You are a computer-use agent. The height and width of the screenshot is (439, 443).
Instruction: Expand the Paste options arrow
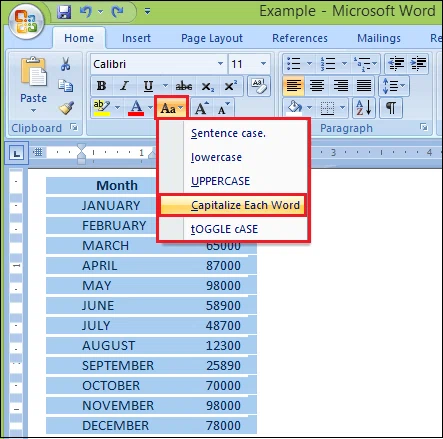click(33, 110)
